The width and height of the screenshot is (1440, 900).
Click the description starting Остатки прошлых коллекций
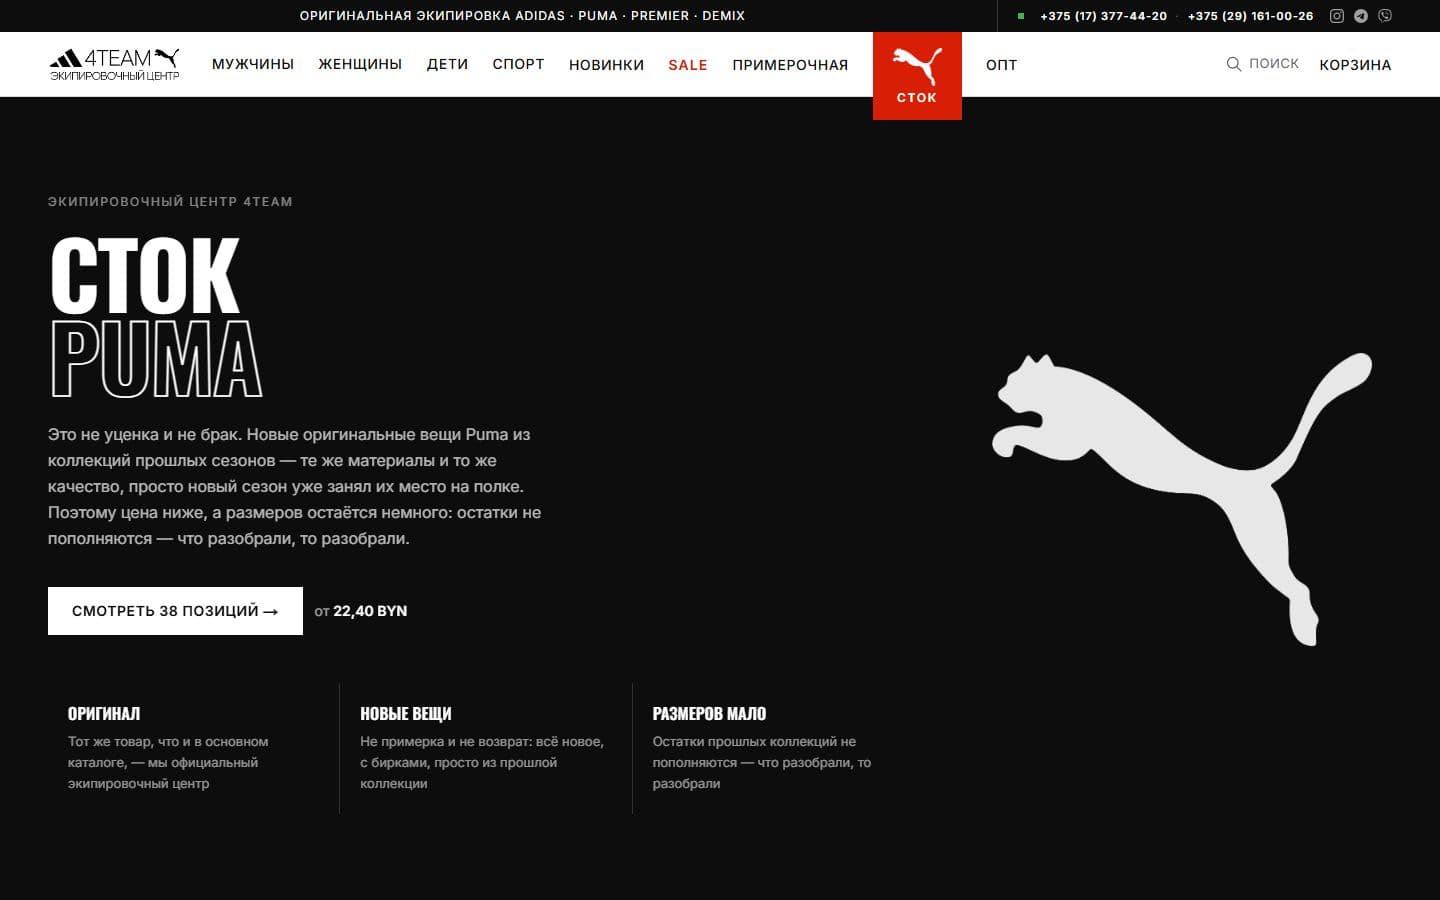[x=762, y=763]
